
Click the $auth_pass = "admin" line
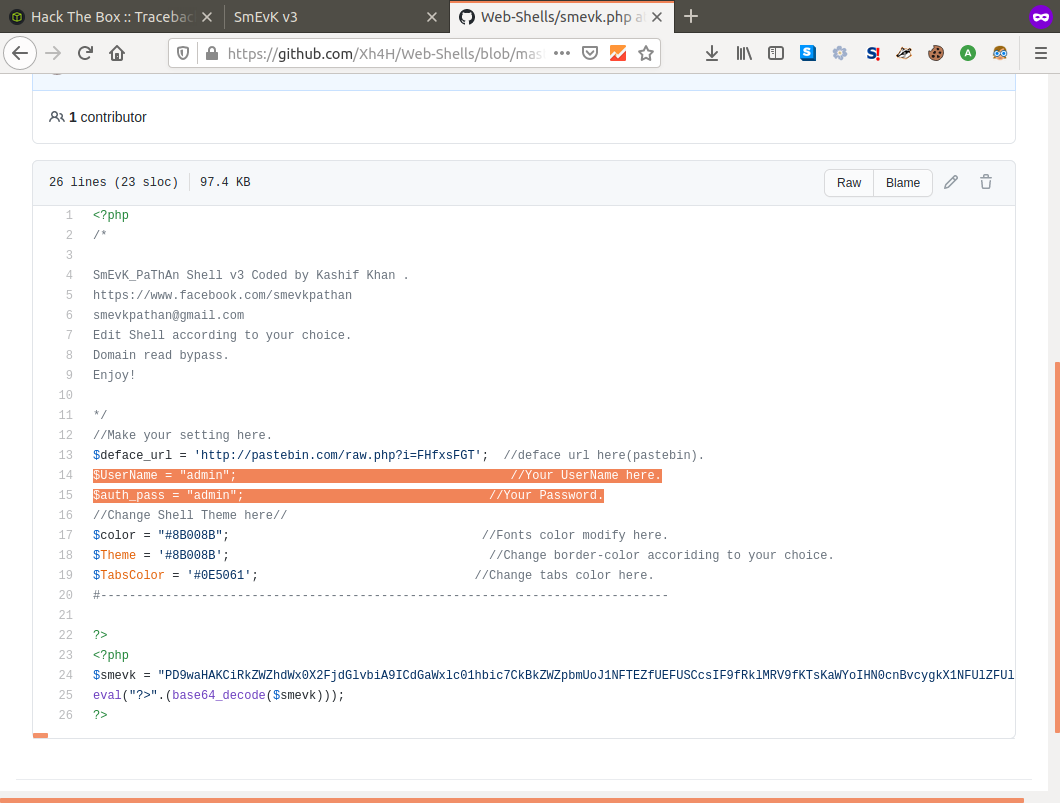coord(348,495)
